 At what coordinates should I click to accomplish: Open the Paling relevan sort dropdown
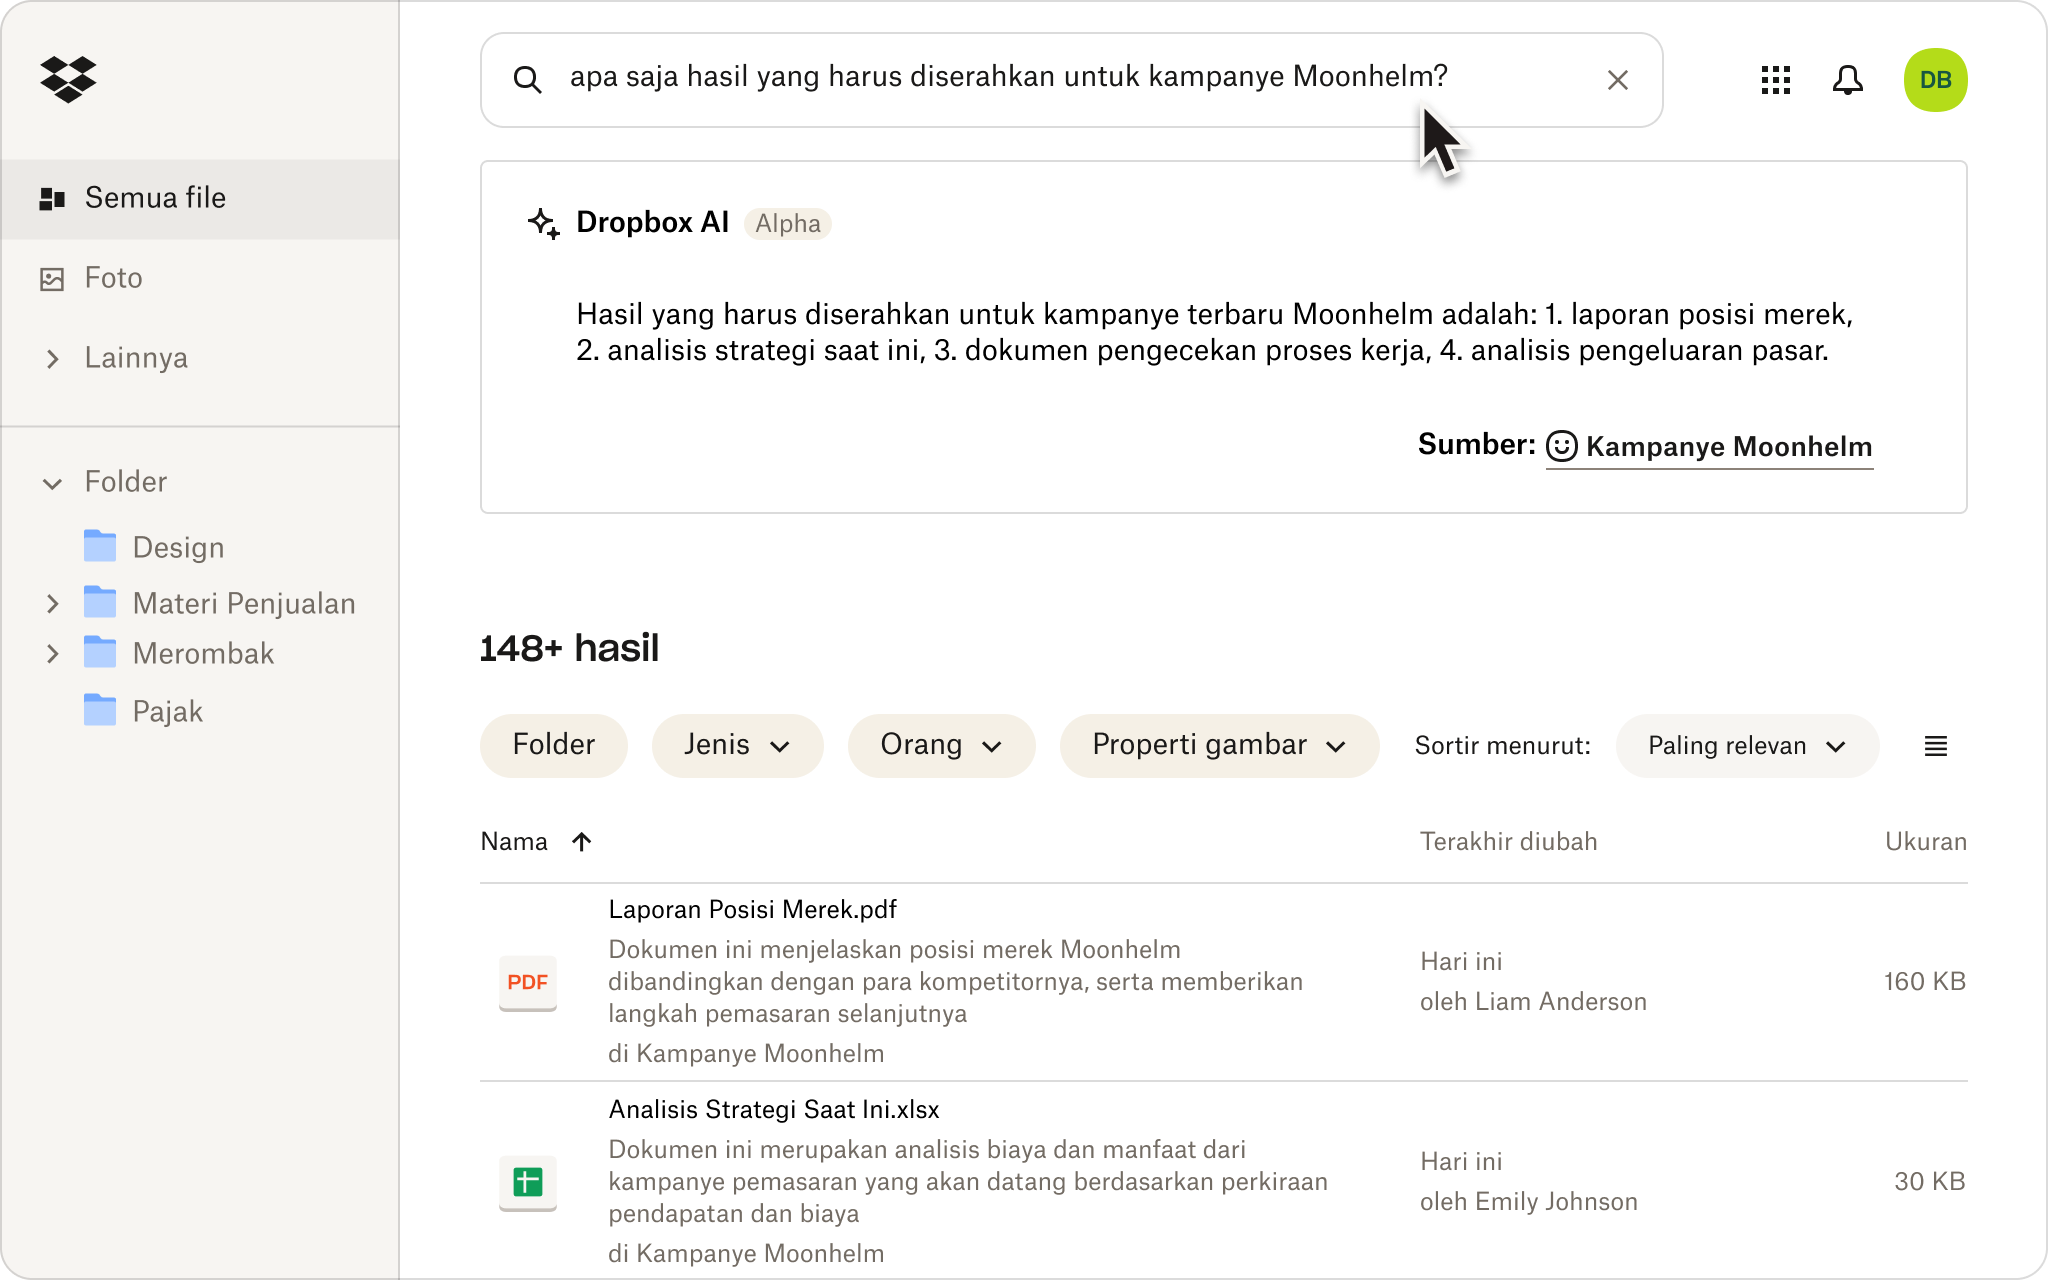coord(1747,746)
